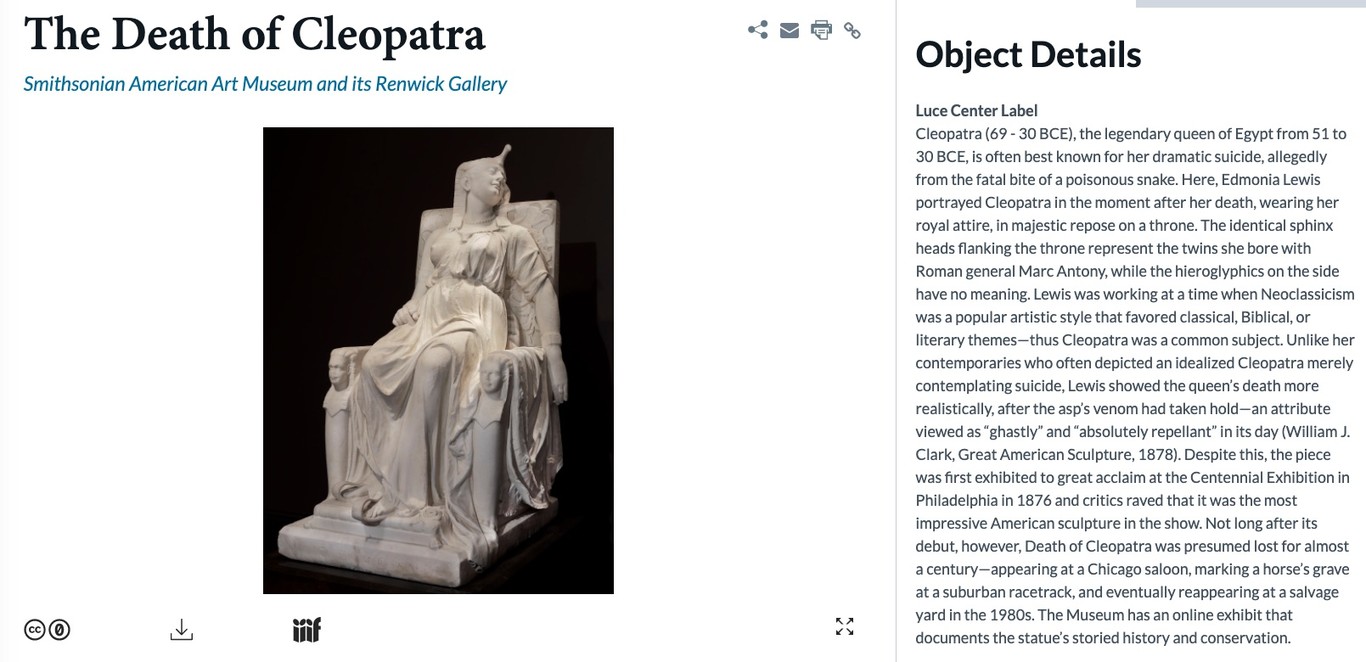Click the printer icon
Image resolution: width=1366 pixels, height=662 pixels.
click(821, 30)
